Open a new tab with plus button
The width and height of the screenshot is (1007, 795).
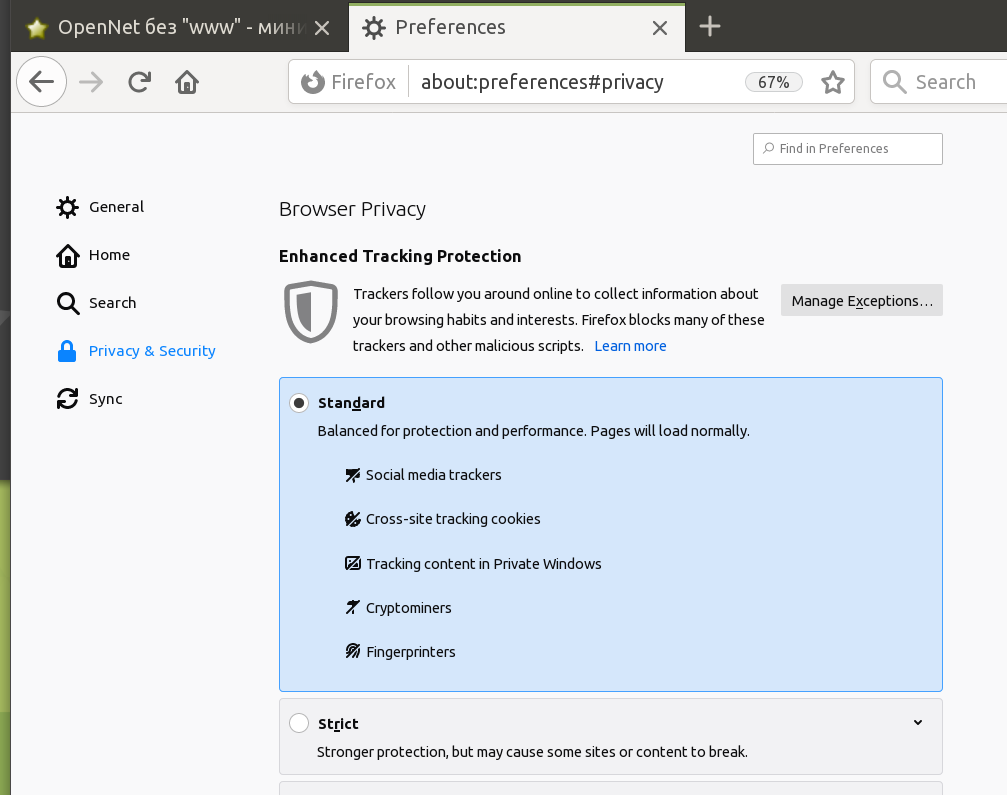coord(710,27)
